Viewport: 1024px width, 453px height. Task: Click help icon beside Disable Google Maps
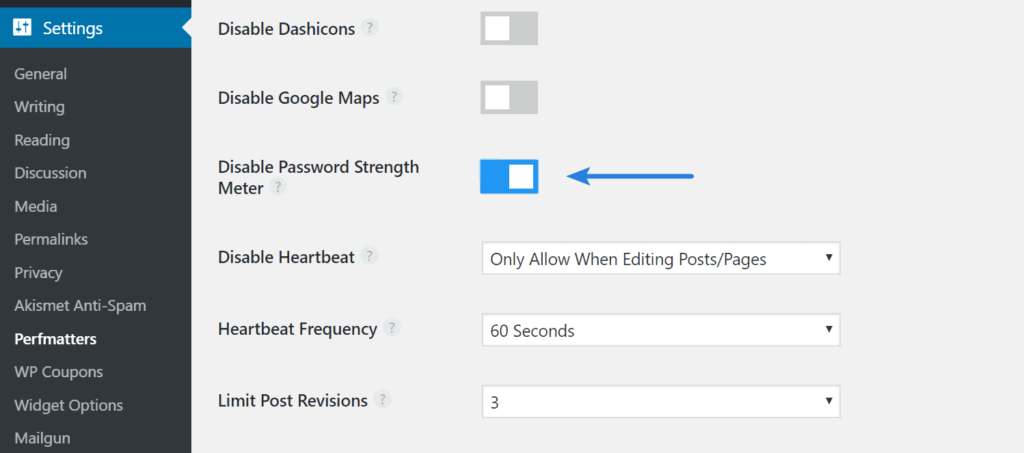point(394,97)
